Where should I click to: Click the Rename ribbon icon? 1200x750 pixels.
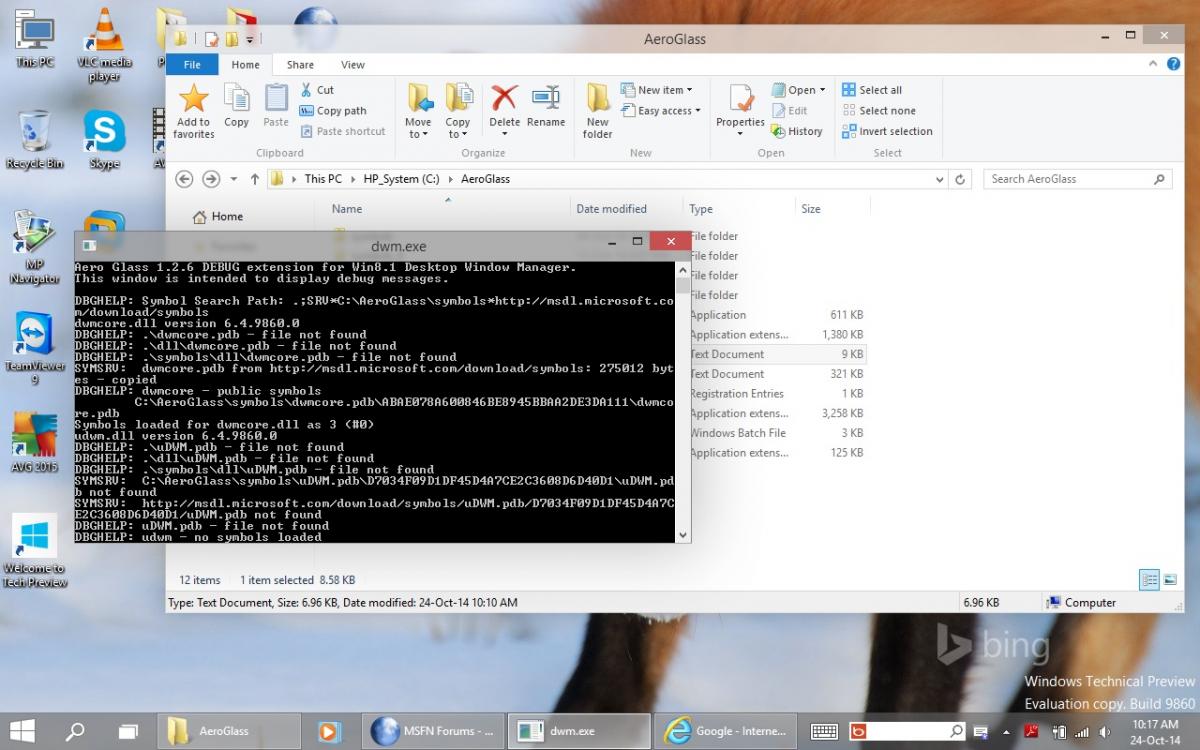pos(546,106)
